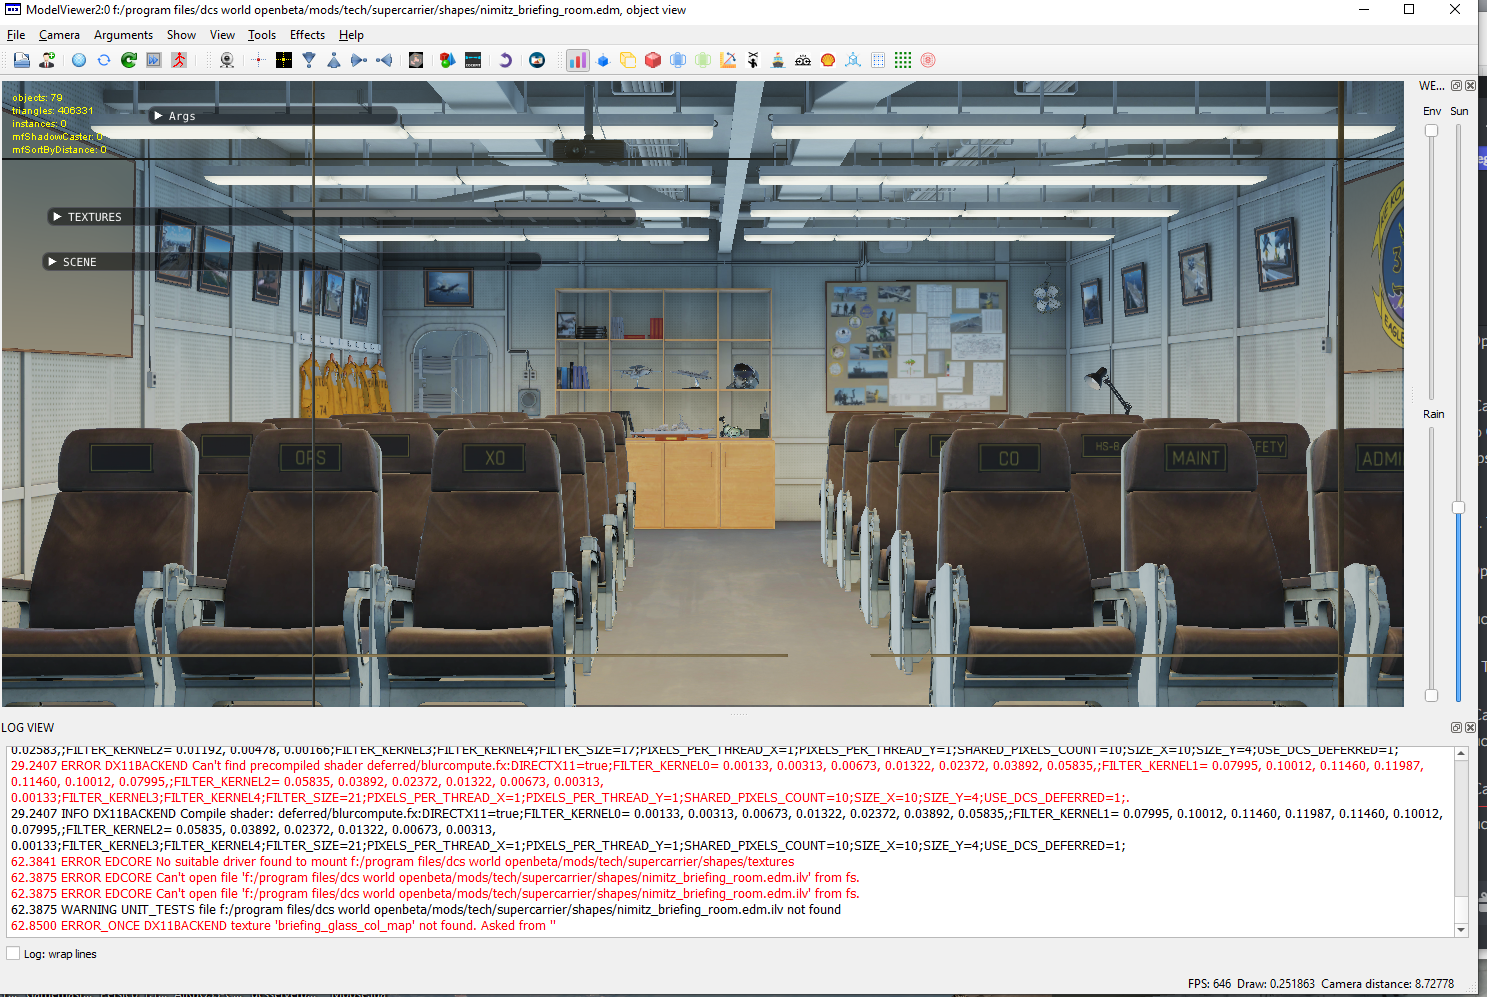Enable the Log wrap lines checkbox

[13, 954]
